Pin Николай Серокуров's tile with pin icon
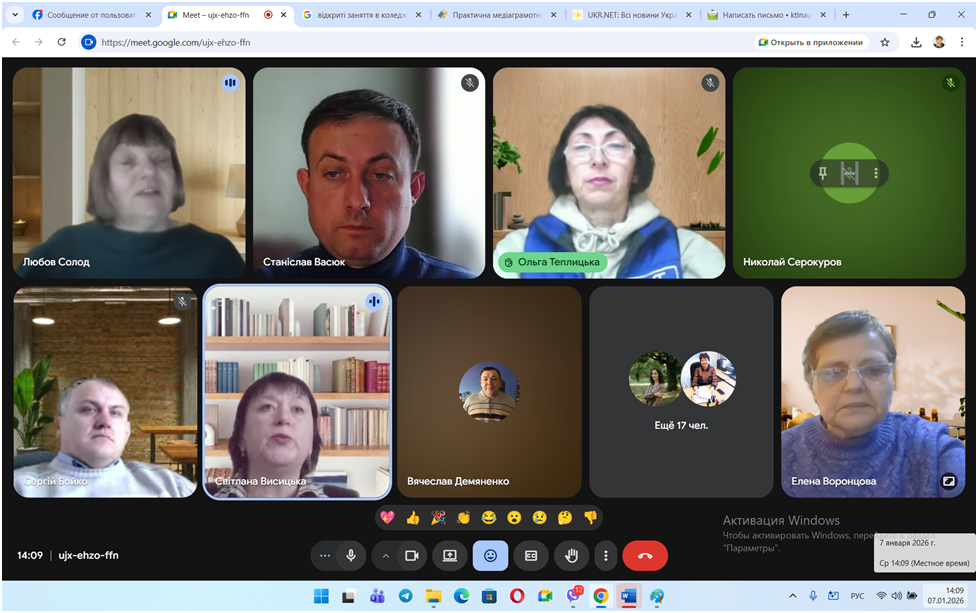Screen dimensions: 978x613 click(823, 173)
